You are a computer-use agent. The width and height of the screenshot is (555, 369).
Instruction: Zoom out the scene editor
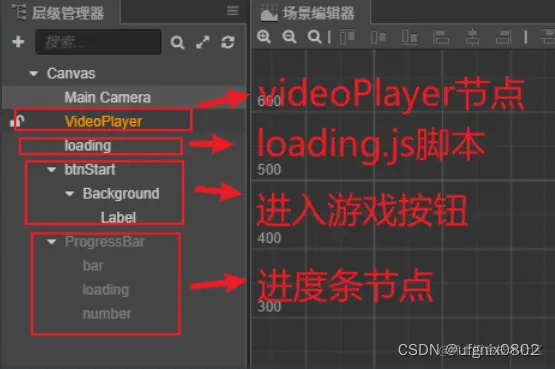click(289, 36)
